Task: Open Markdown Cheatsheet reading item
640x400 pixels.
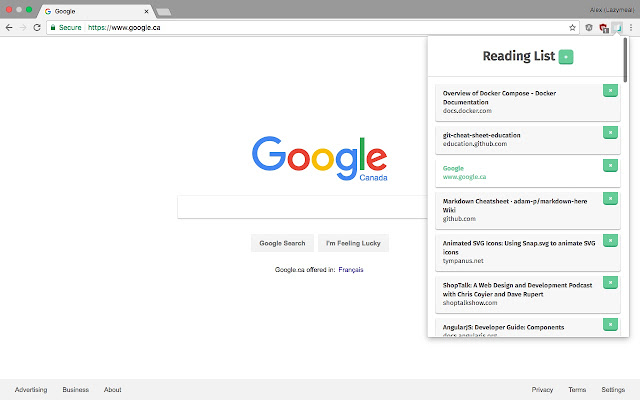Action: 528,210
